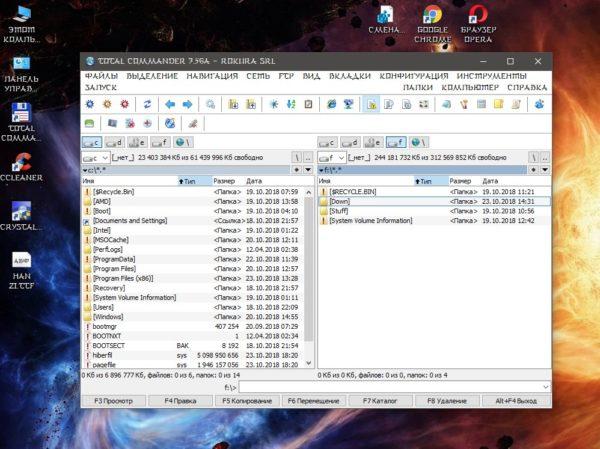Open network neighborhood button in left panel
This screenshot has width=600, height=449.
[183, 143]
